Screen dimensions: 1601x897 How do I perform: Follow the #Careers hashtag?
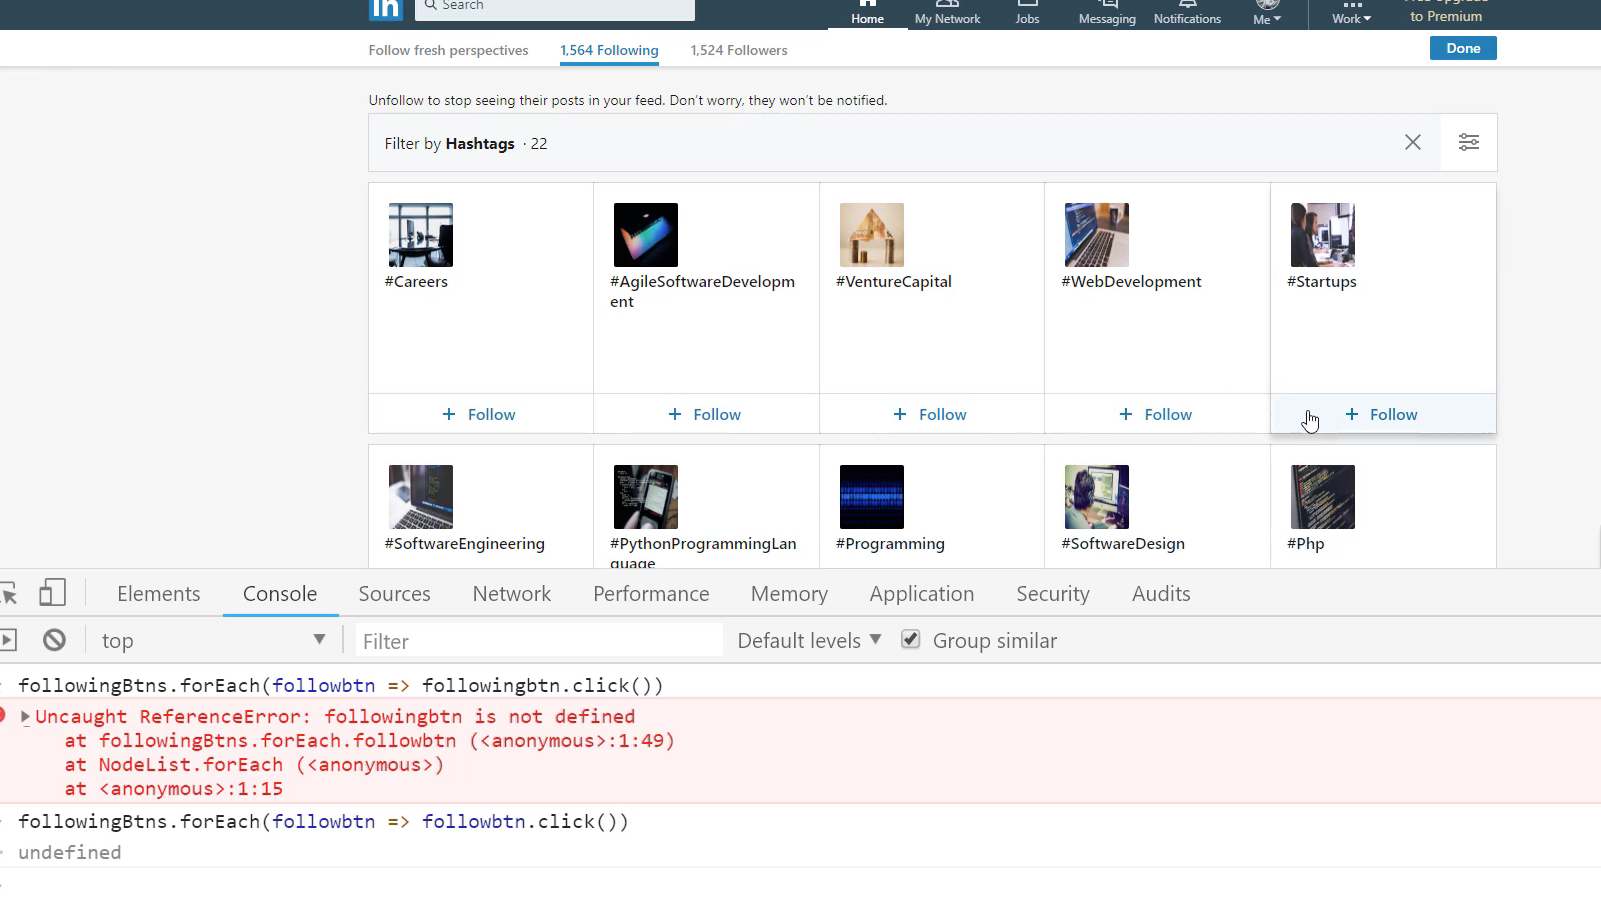(x=480, y=414)
